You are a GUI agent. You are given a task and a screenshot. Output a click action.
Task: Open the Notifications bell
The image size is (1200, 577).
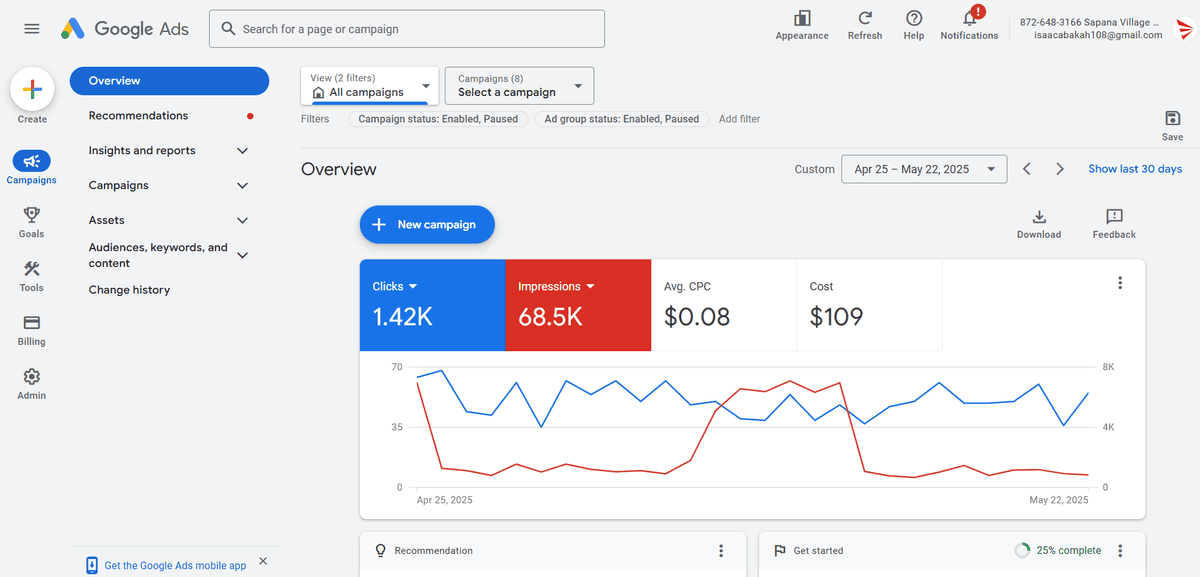969,19
